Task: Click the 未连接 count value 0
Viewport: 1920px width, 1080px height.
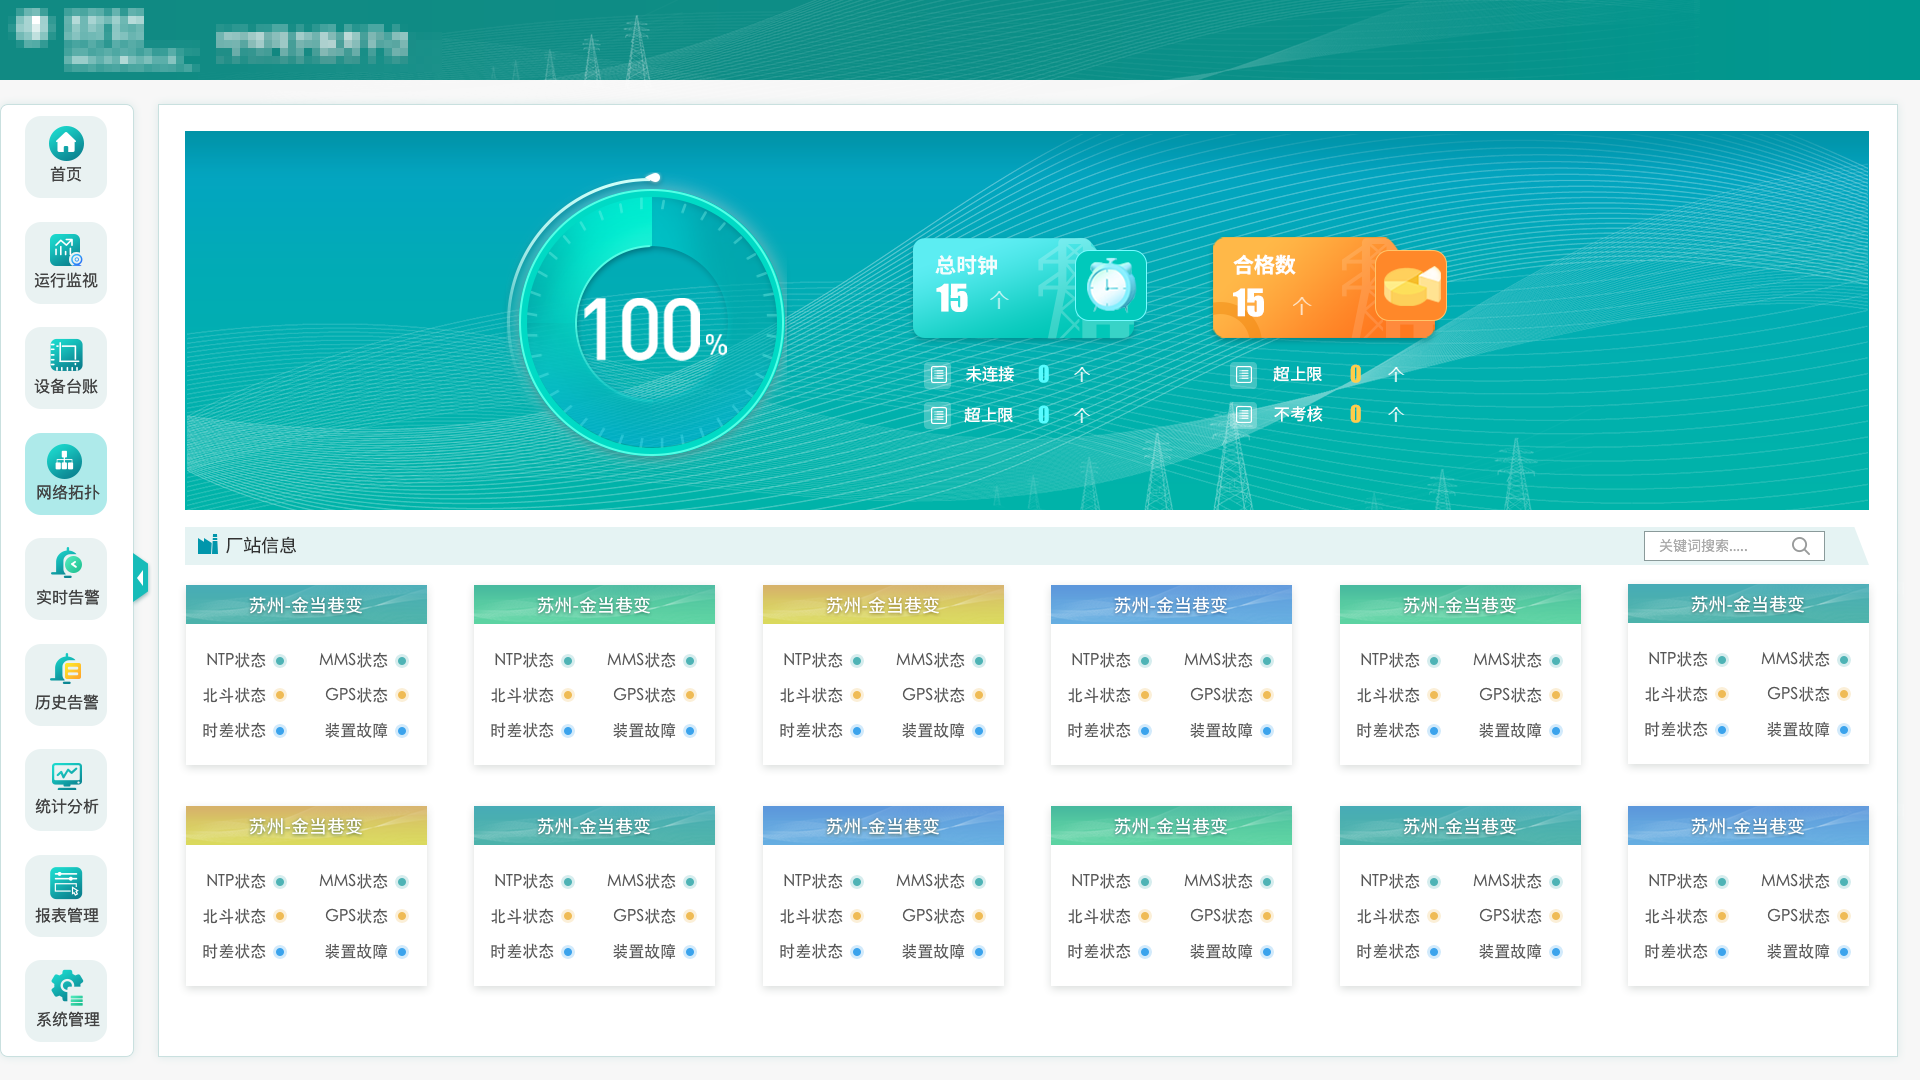Action: click(x=1044, y=374)
